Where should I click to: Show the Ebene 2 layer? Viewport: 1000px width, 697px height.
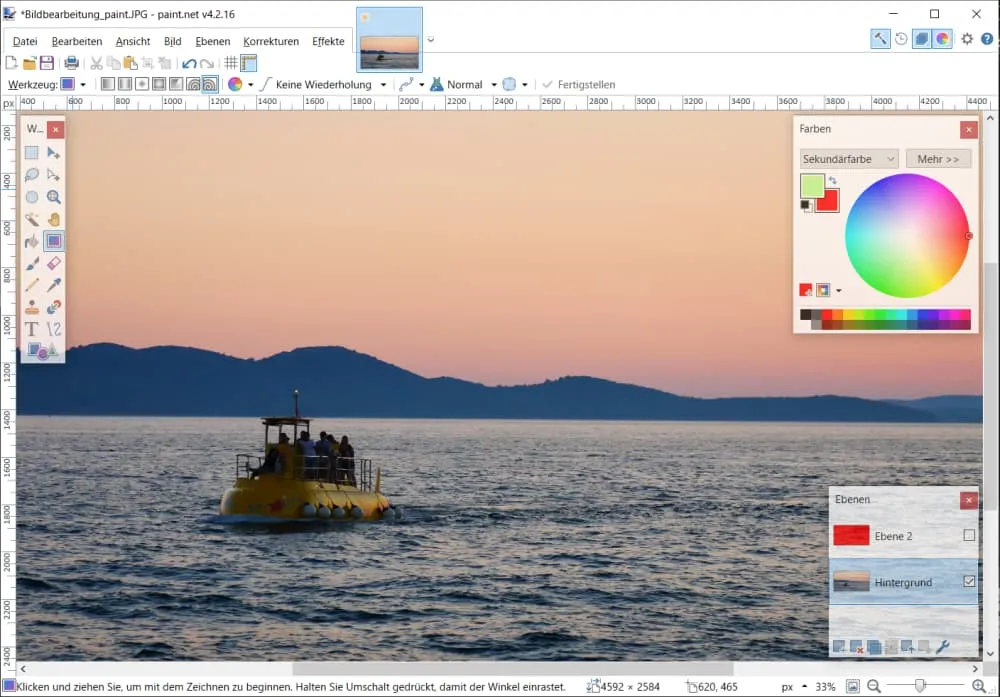coord(968,535)
